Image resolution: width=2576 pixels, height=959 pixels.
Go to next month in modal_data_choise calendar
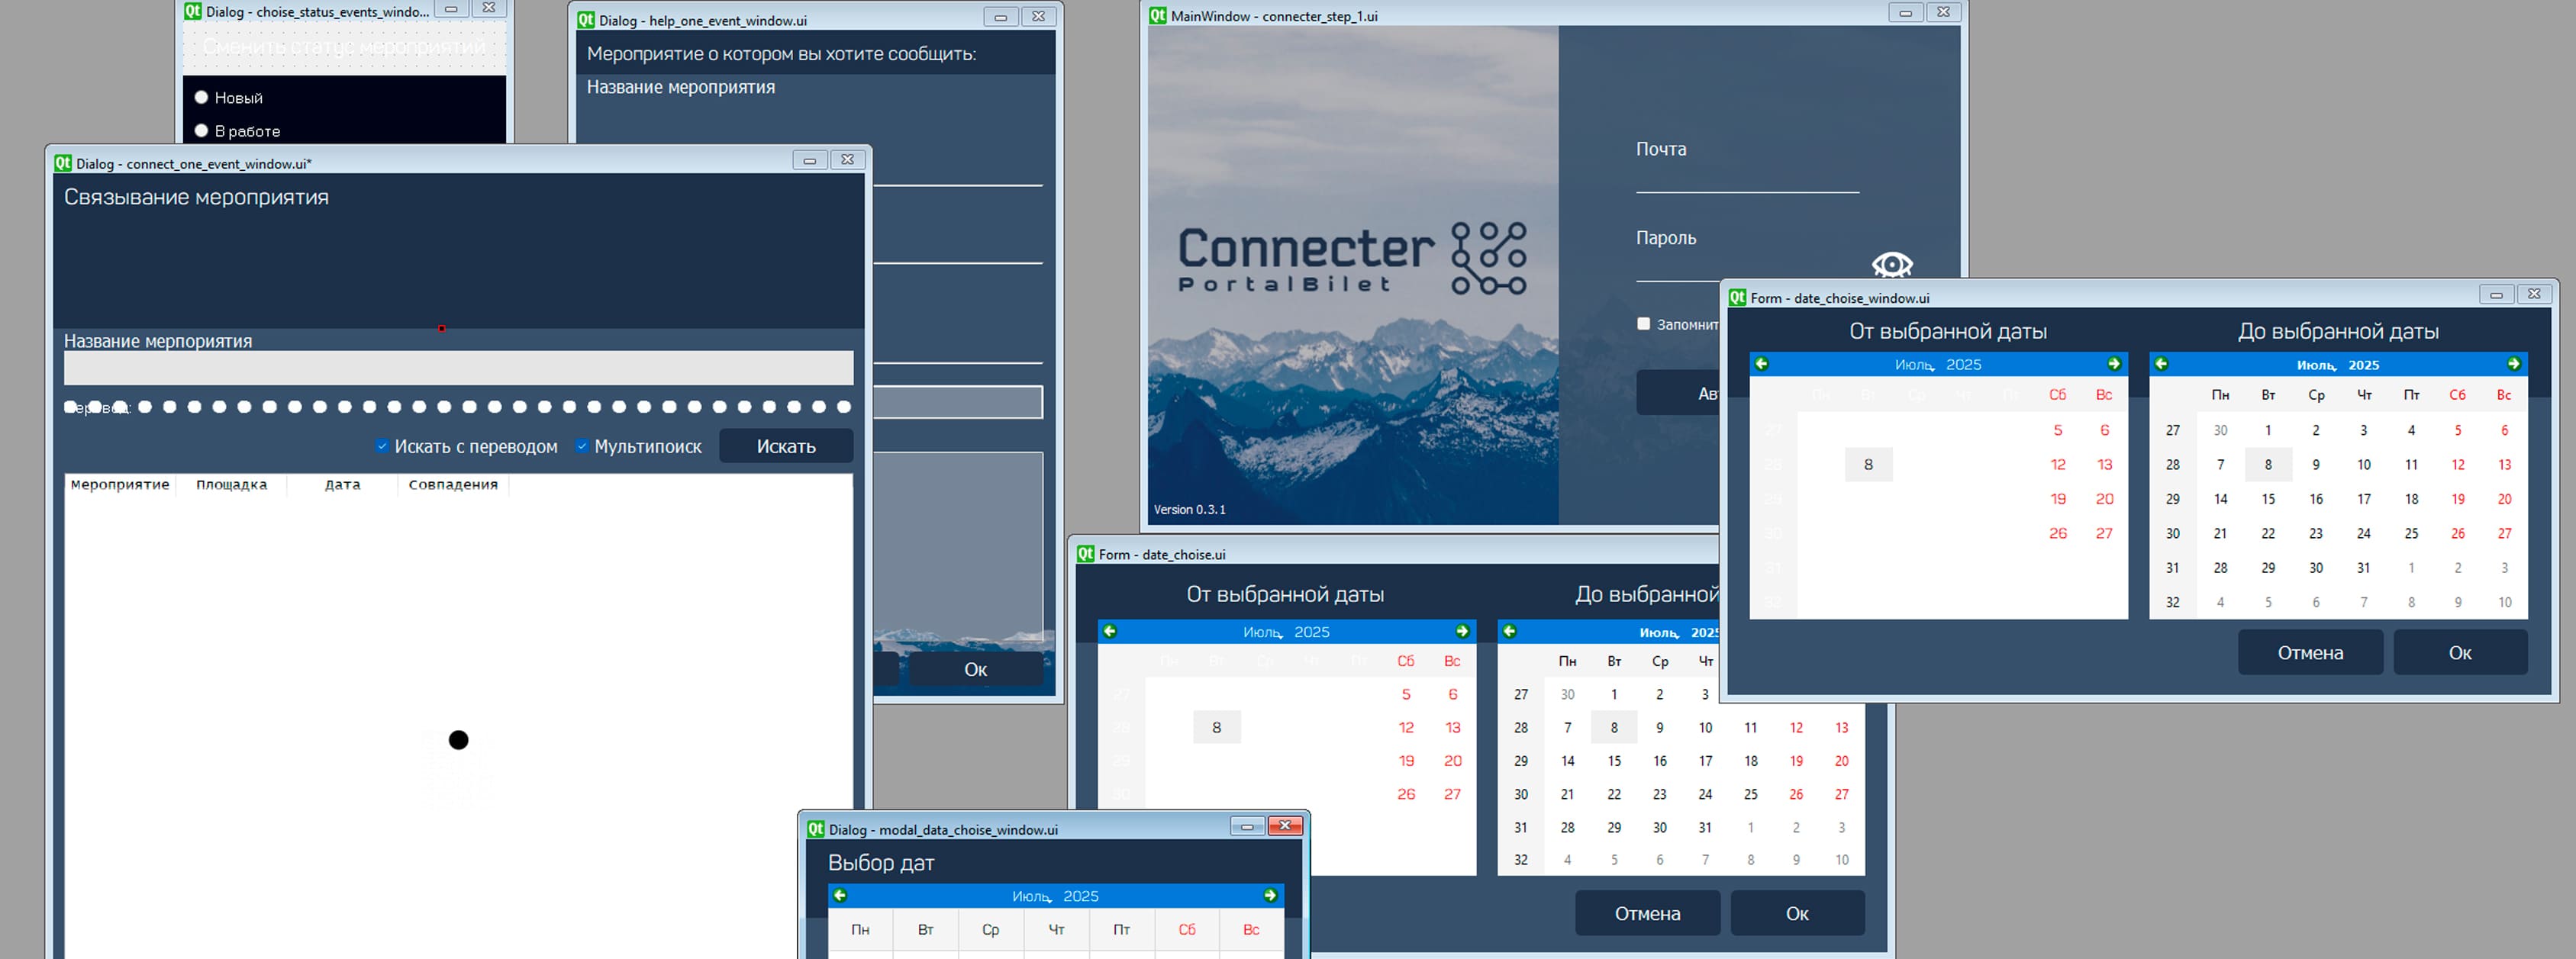1270,895
